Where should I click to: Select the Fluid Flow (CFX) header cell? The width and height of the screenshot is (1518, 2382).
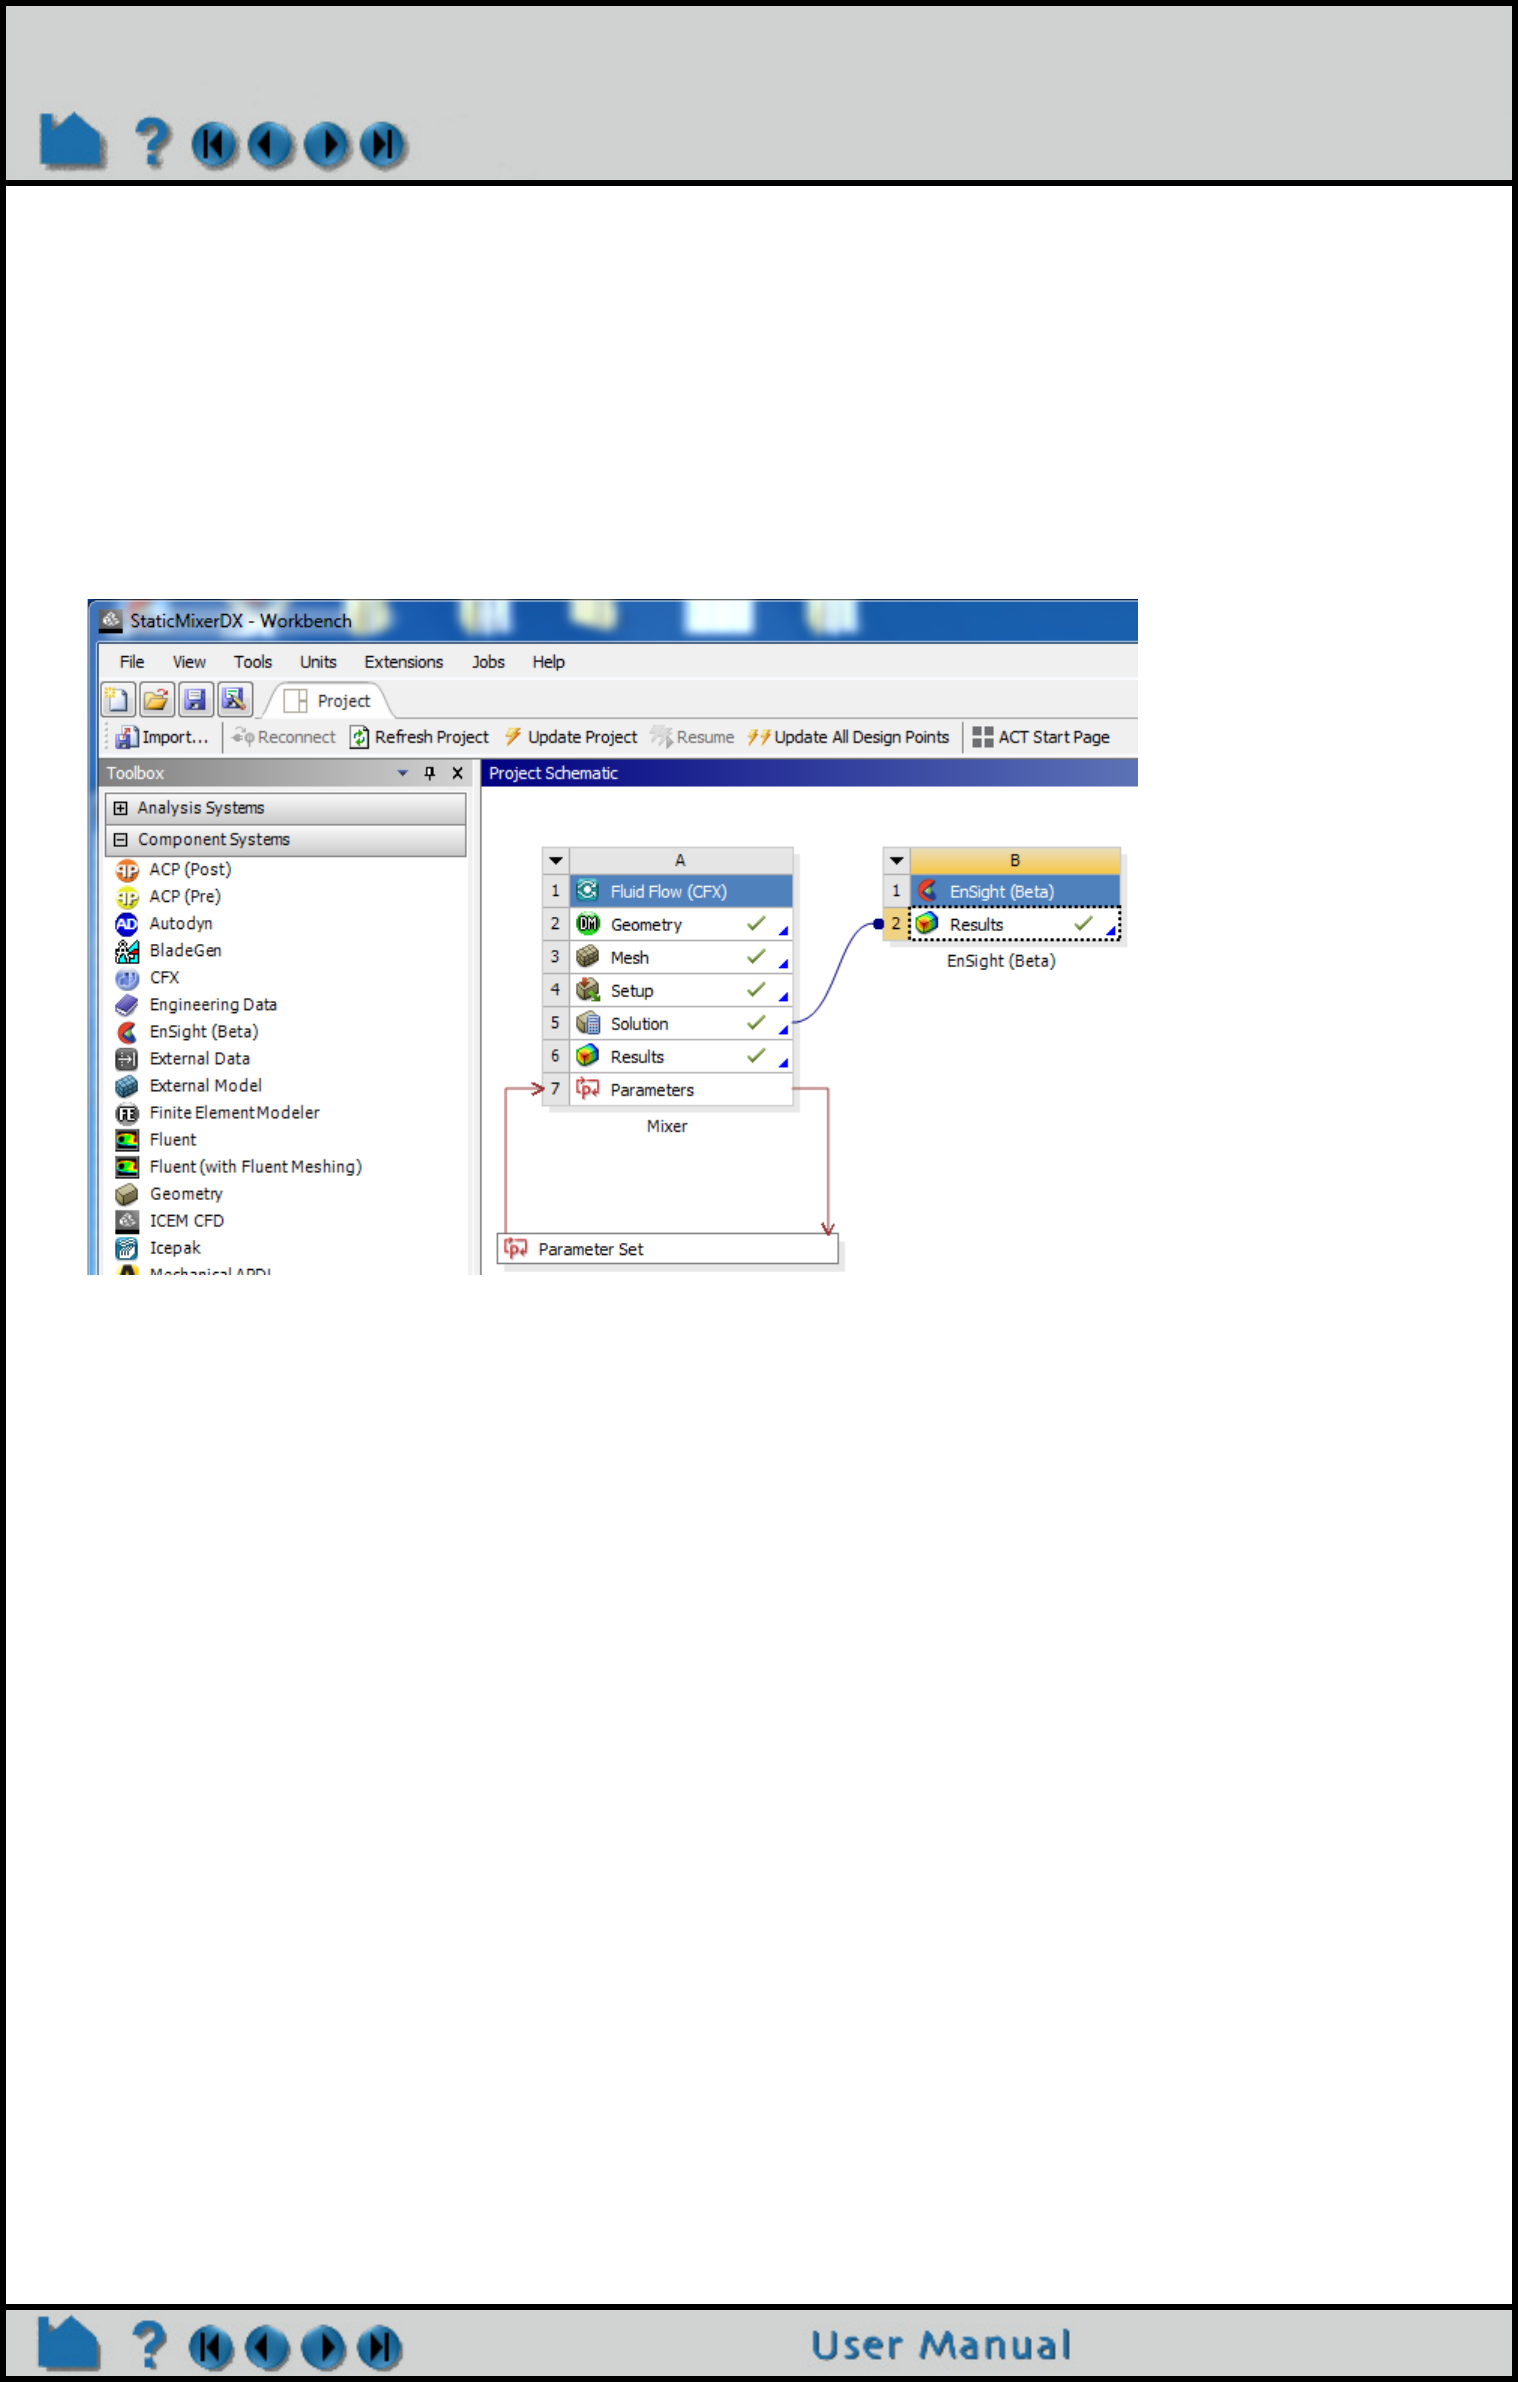pyautogui.click(x=681, y=891)
